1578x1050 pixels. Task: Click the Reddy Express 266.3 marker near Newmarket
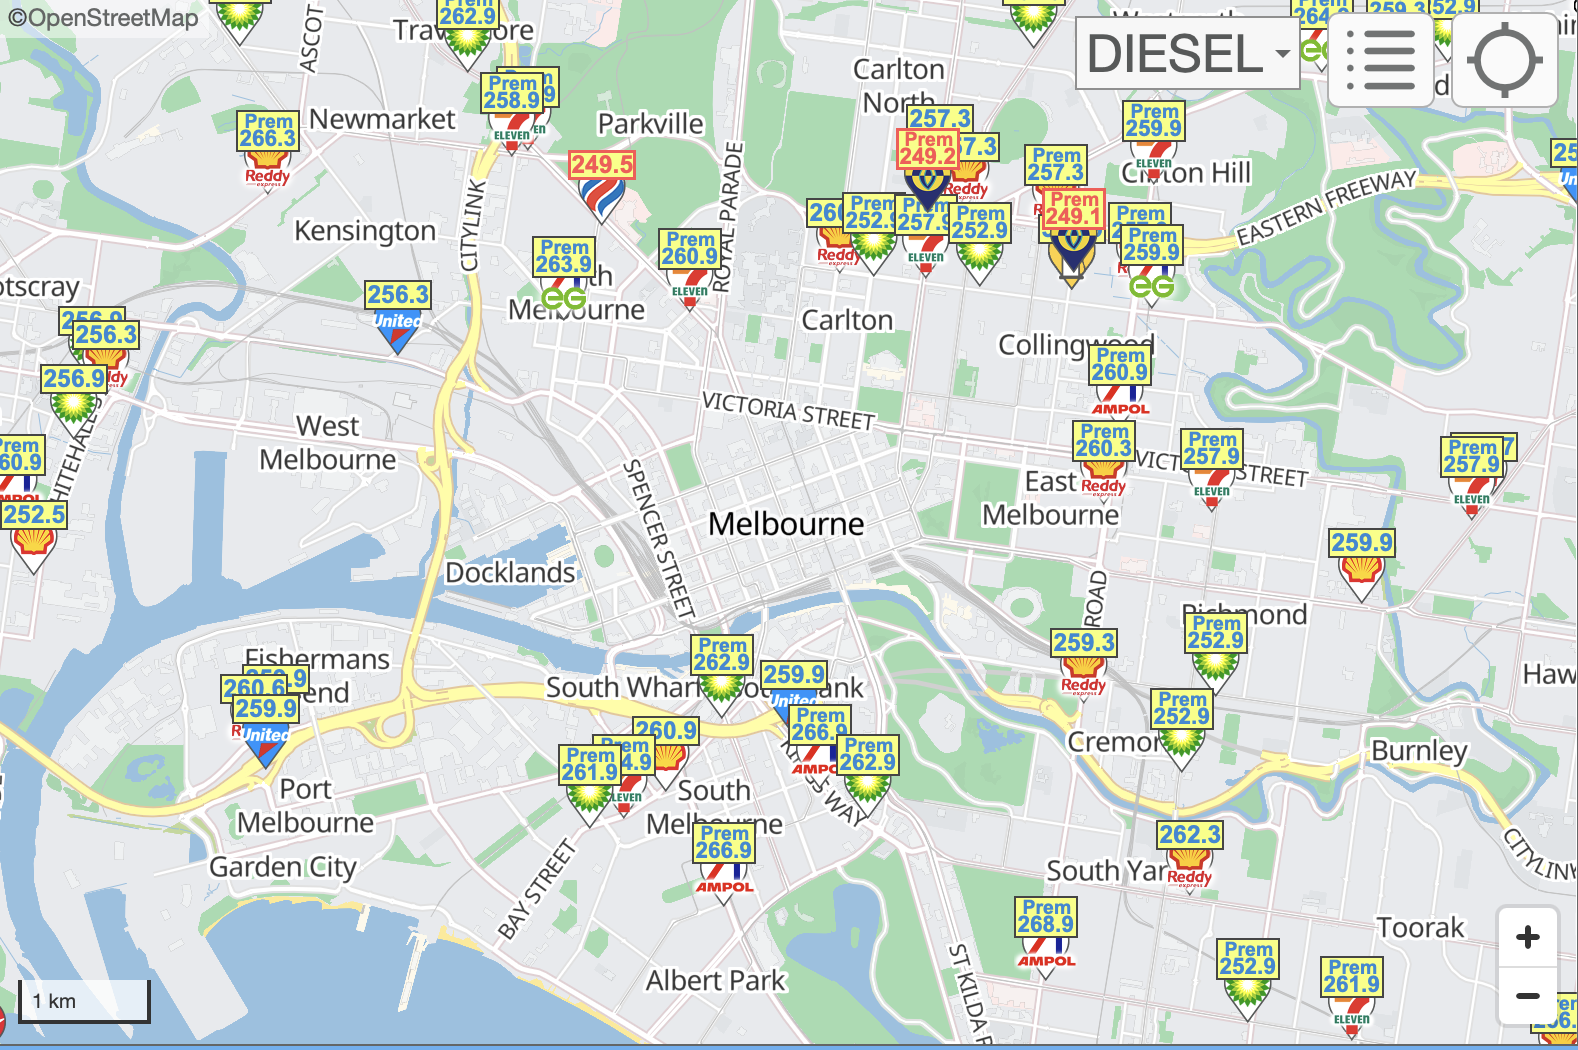268,149
